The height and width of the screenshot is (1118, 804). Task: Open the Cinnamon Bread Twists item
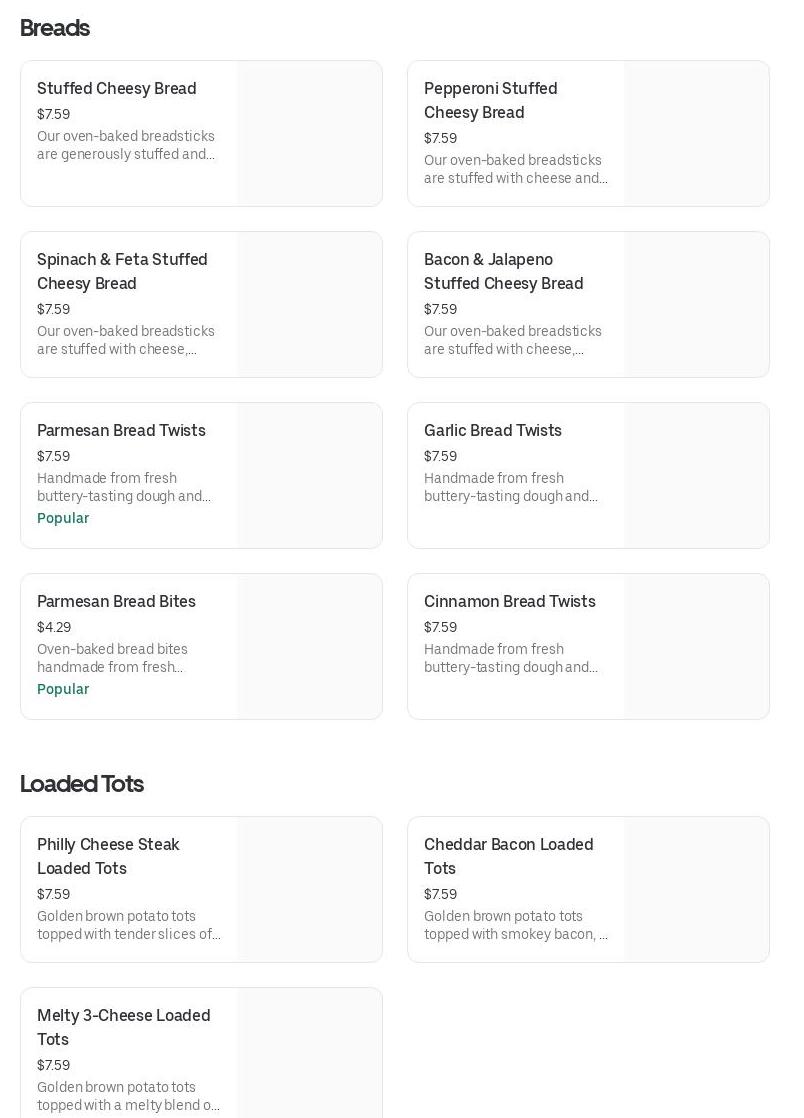point(510,602)
